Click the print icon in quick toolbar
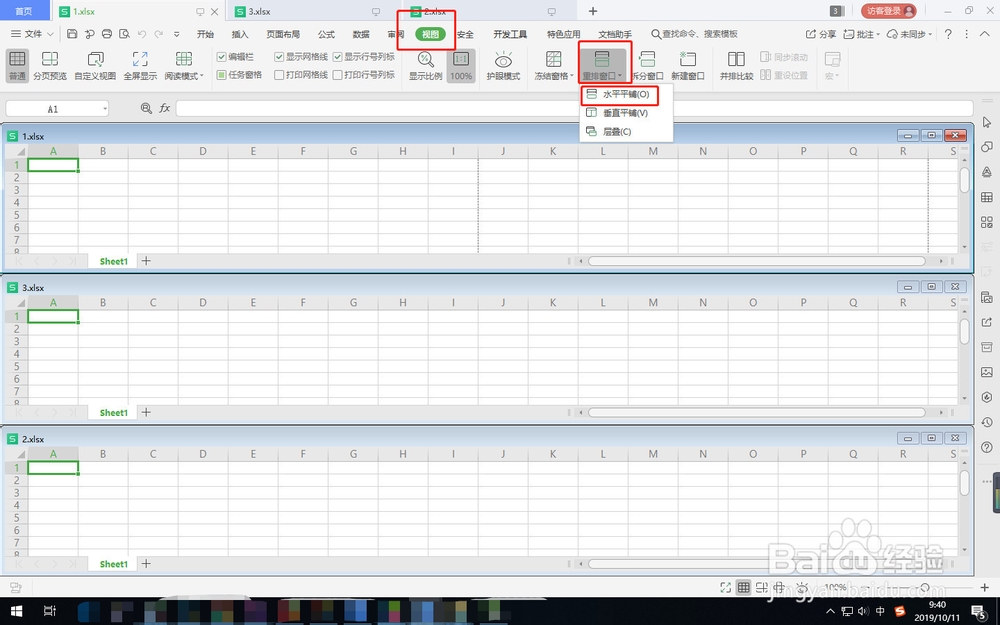The height and width of the screenshot is (625, 1000). point(107,34)
